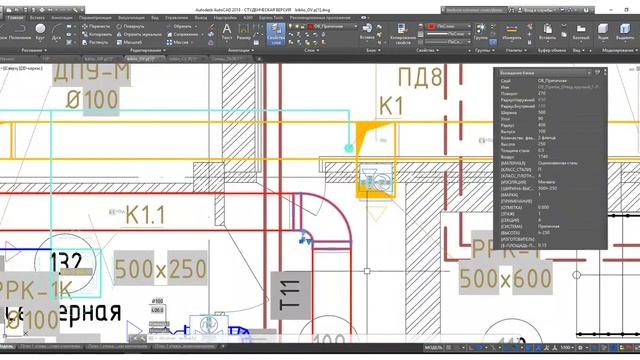Image resolution: width=640 pixels, height=360 pixels.
Task: Click the K1.1 label in drawing
Action: [x=145, y=215]
